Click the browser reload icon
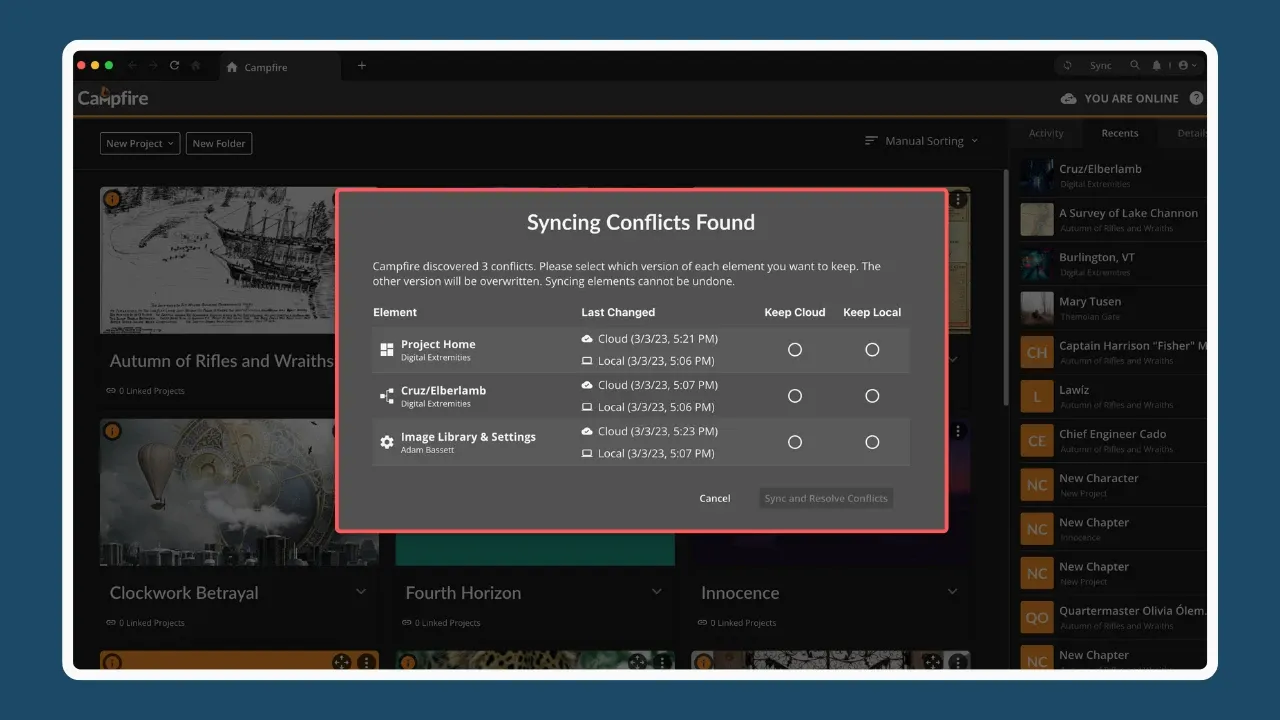The image size is (1280, 720). click(174, 66)
